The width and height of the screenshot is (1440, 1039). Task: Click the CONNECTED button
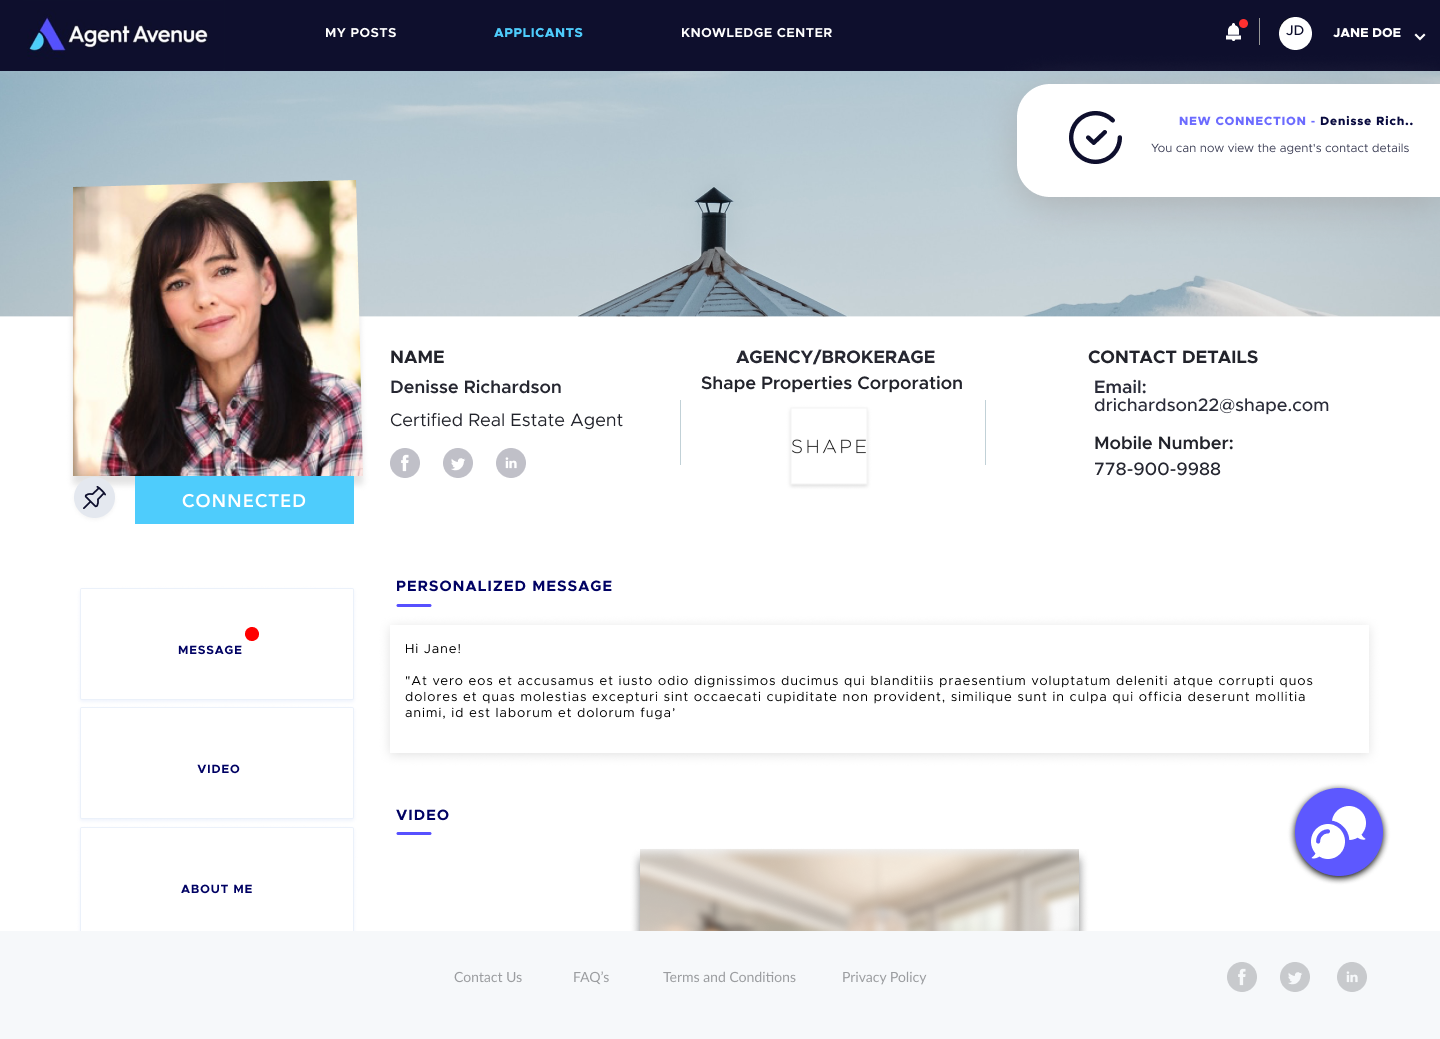coord(244,500)
